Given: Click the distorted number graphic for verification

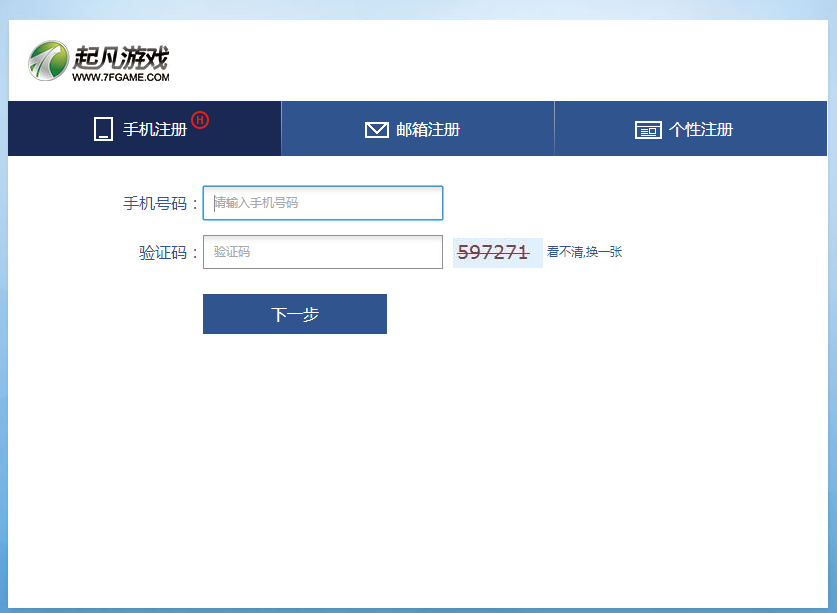Looking at the screenshot, I should pos(497,251).
